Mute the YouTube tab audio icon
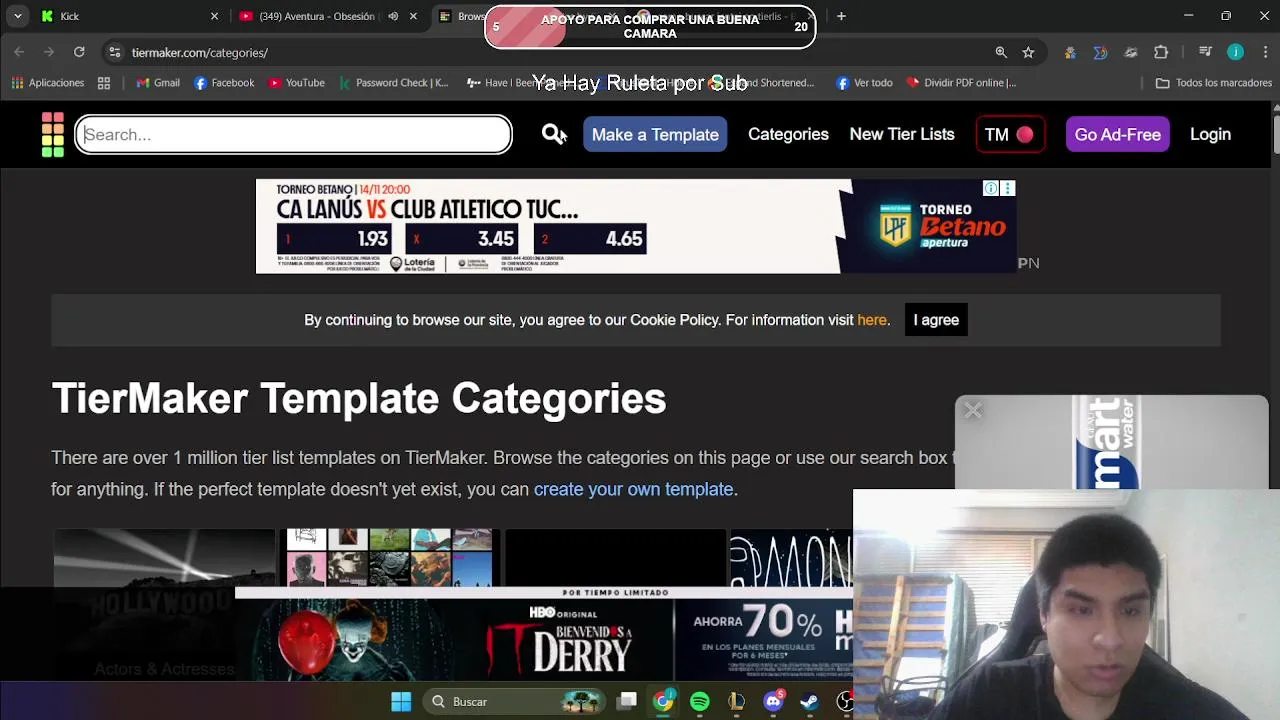 393,16
